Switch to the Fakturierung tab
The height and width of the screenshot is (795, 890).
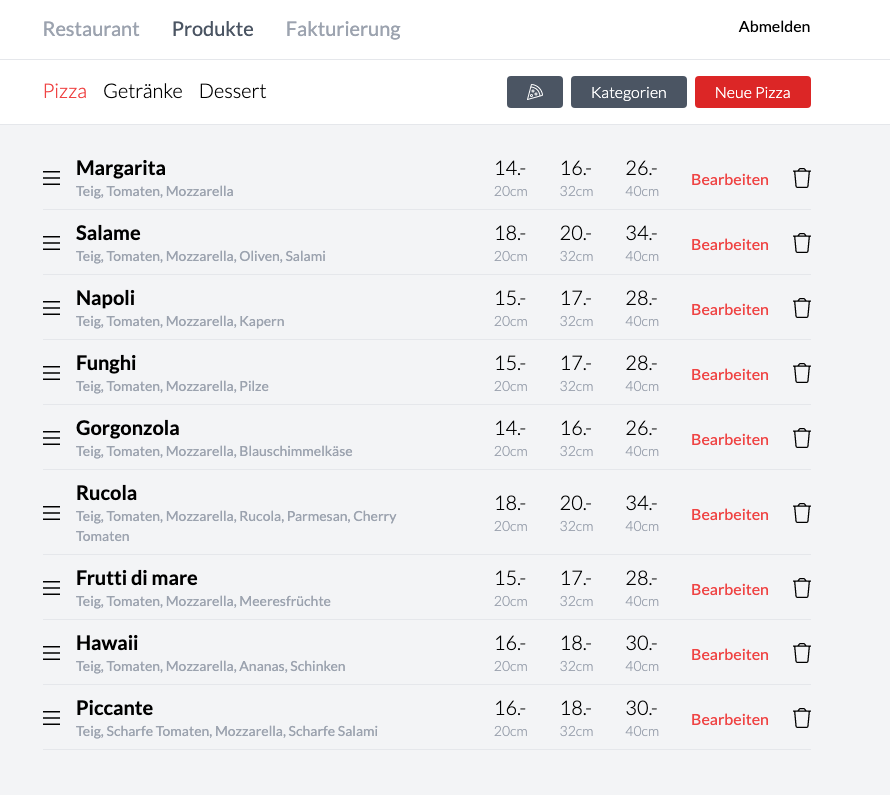343,29
